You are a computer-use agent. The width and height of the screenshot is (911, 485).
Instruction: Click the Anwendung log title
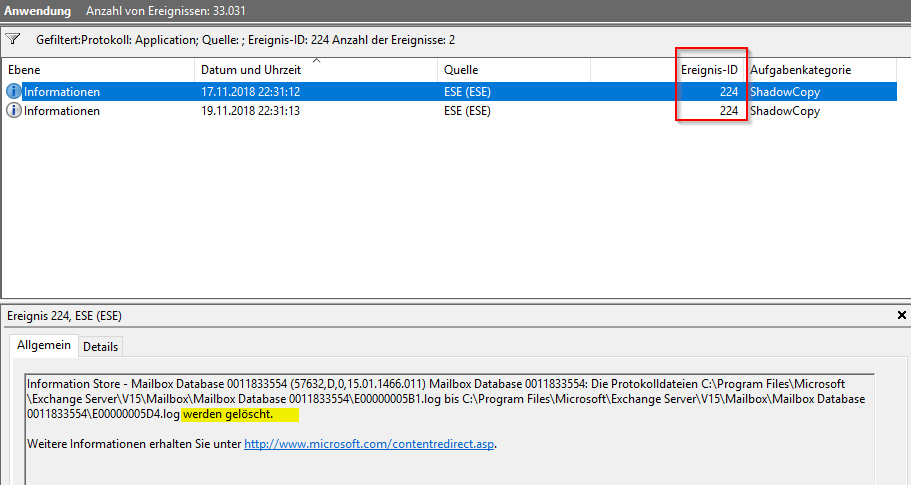click(36, 11)
